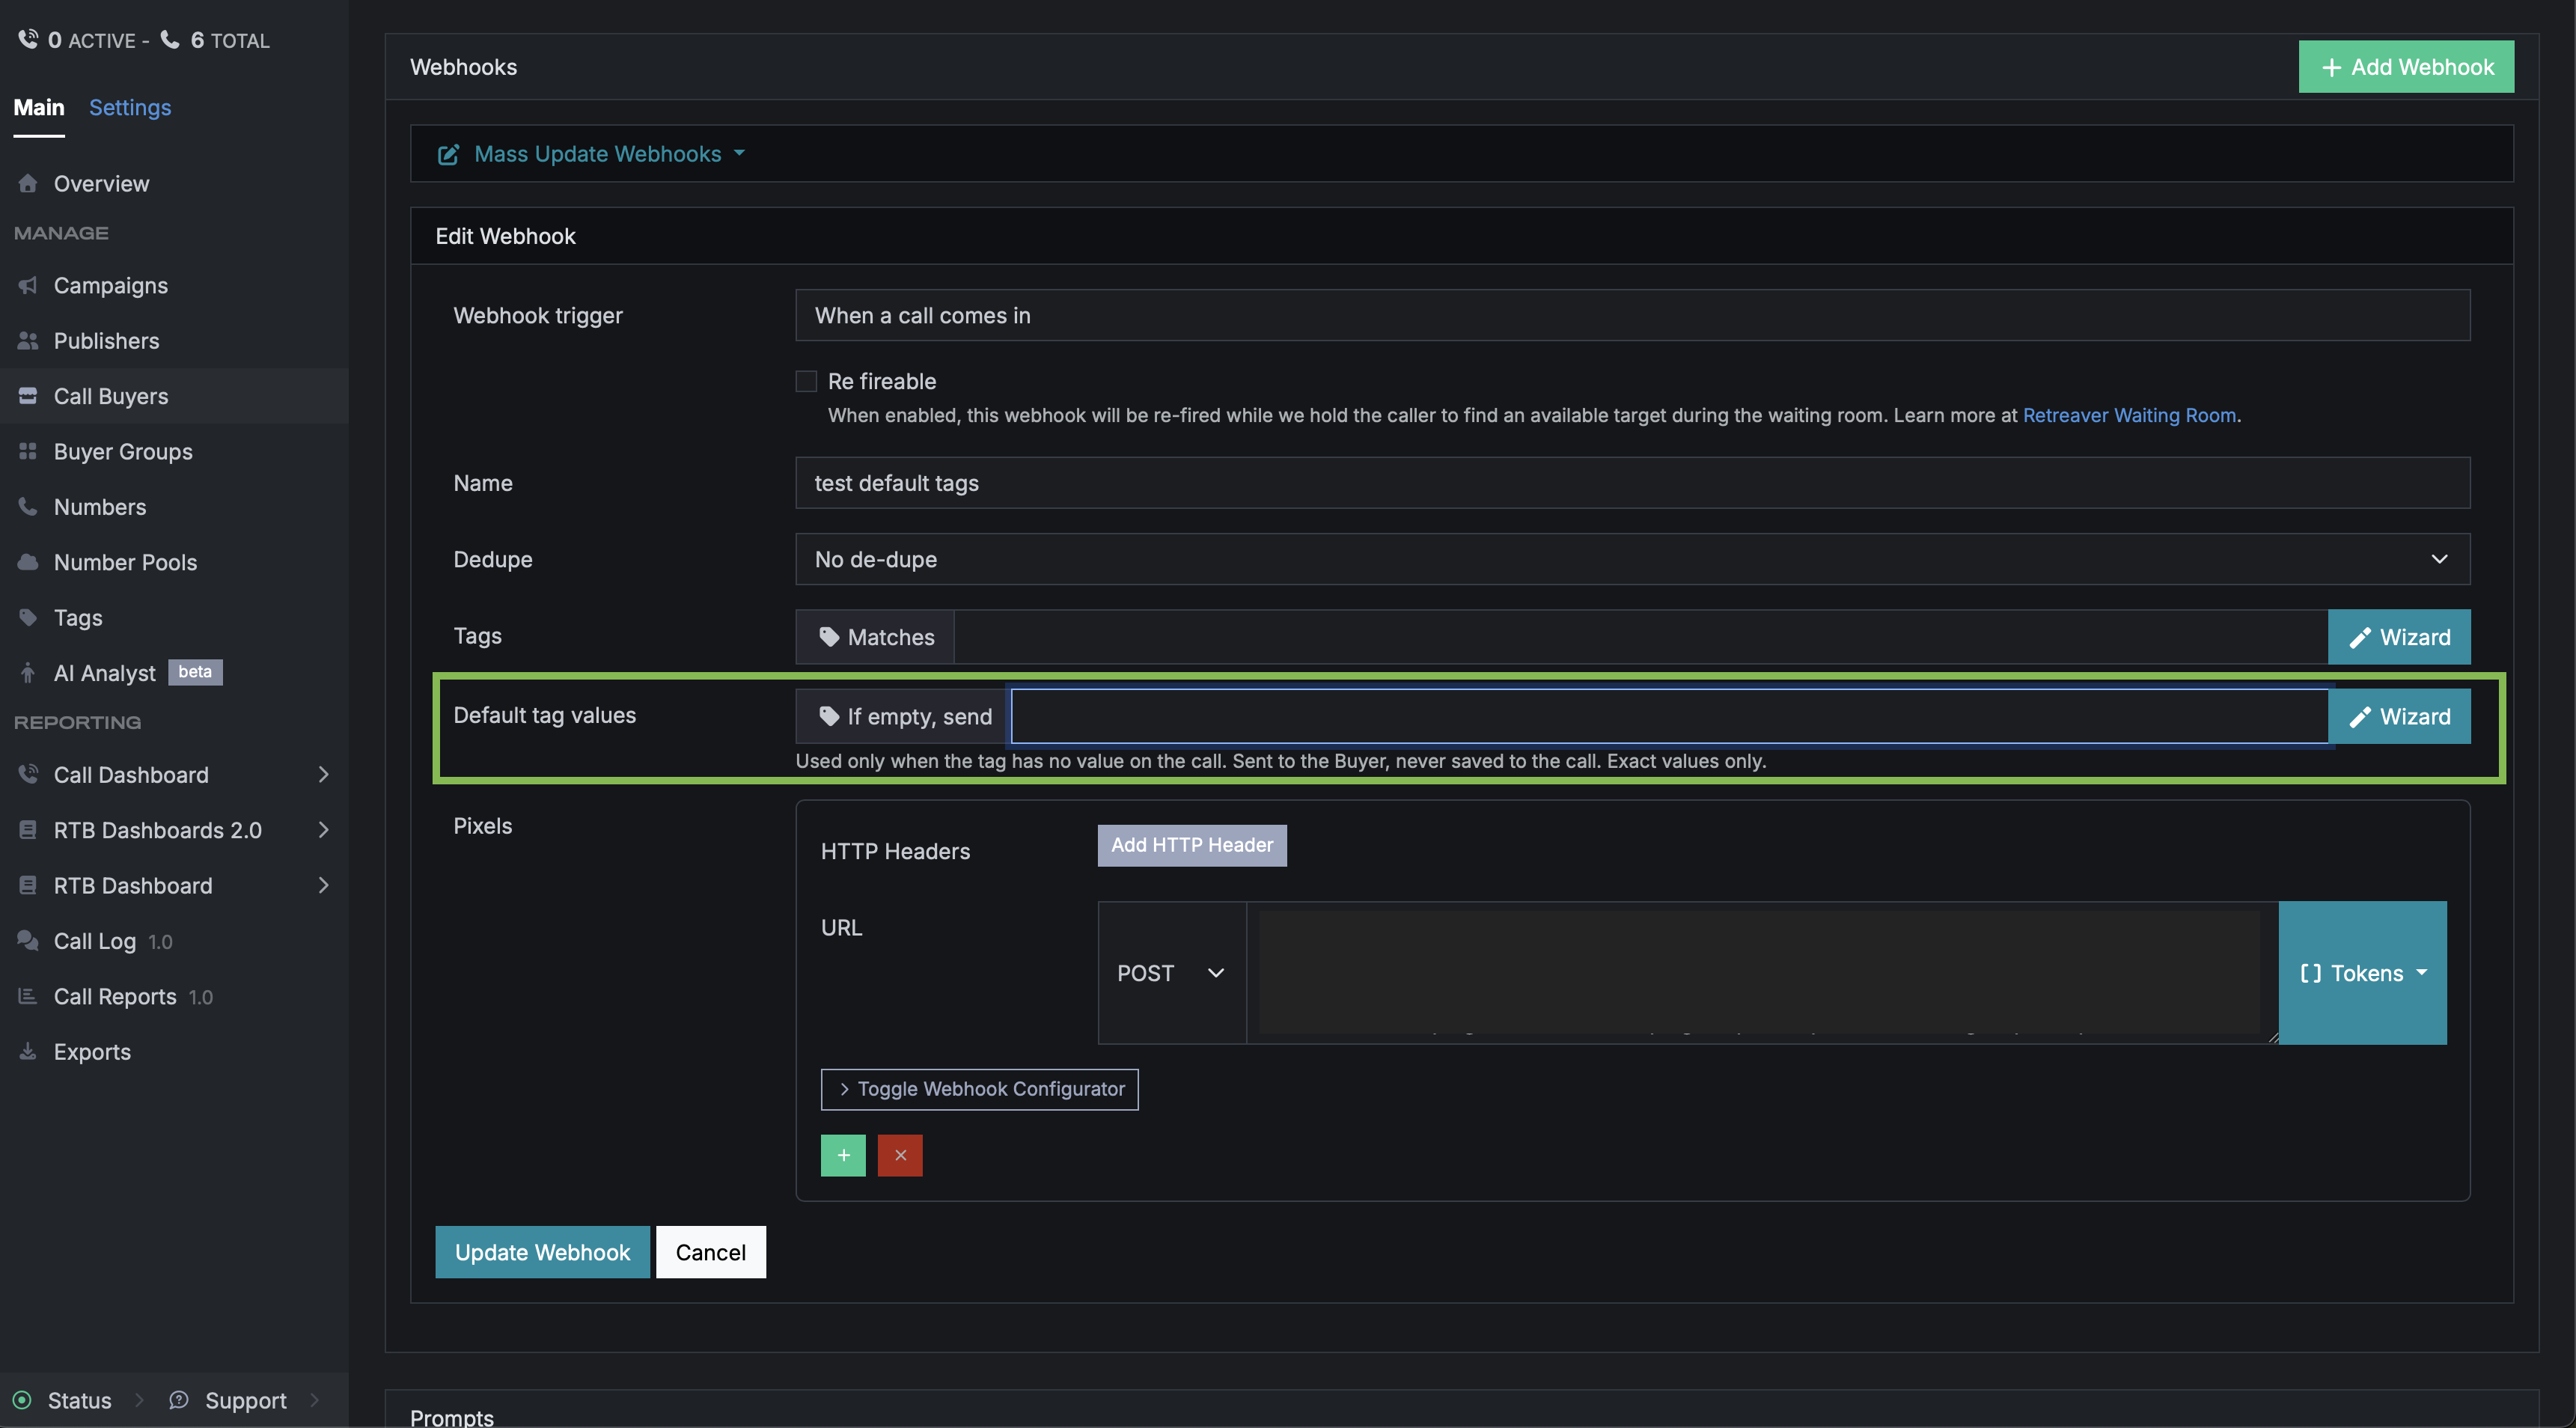Image resolution: width=2576 pixels, height=1428 pixels.
Task: Expand Toggle Webhook Configurator
Action: coord(979,1089)
